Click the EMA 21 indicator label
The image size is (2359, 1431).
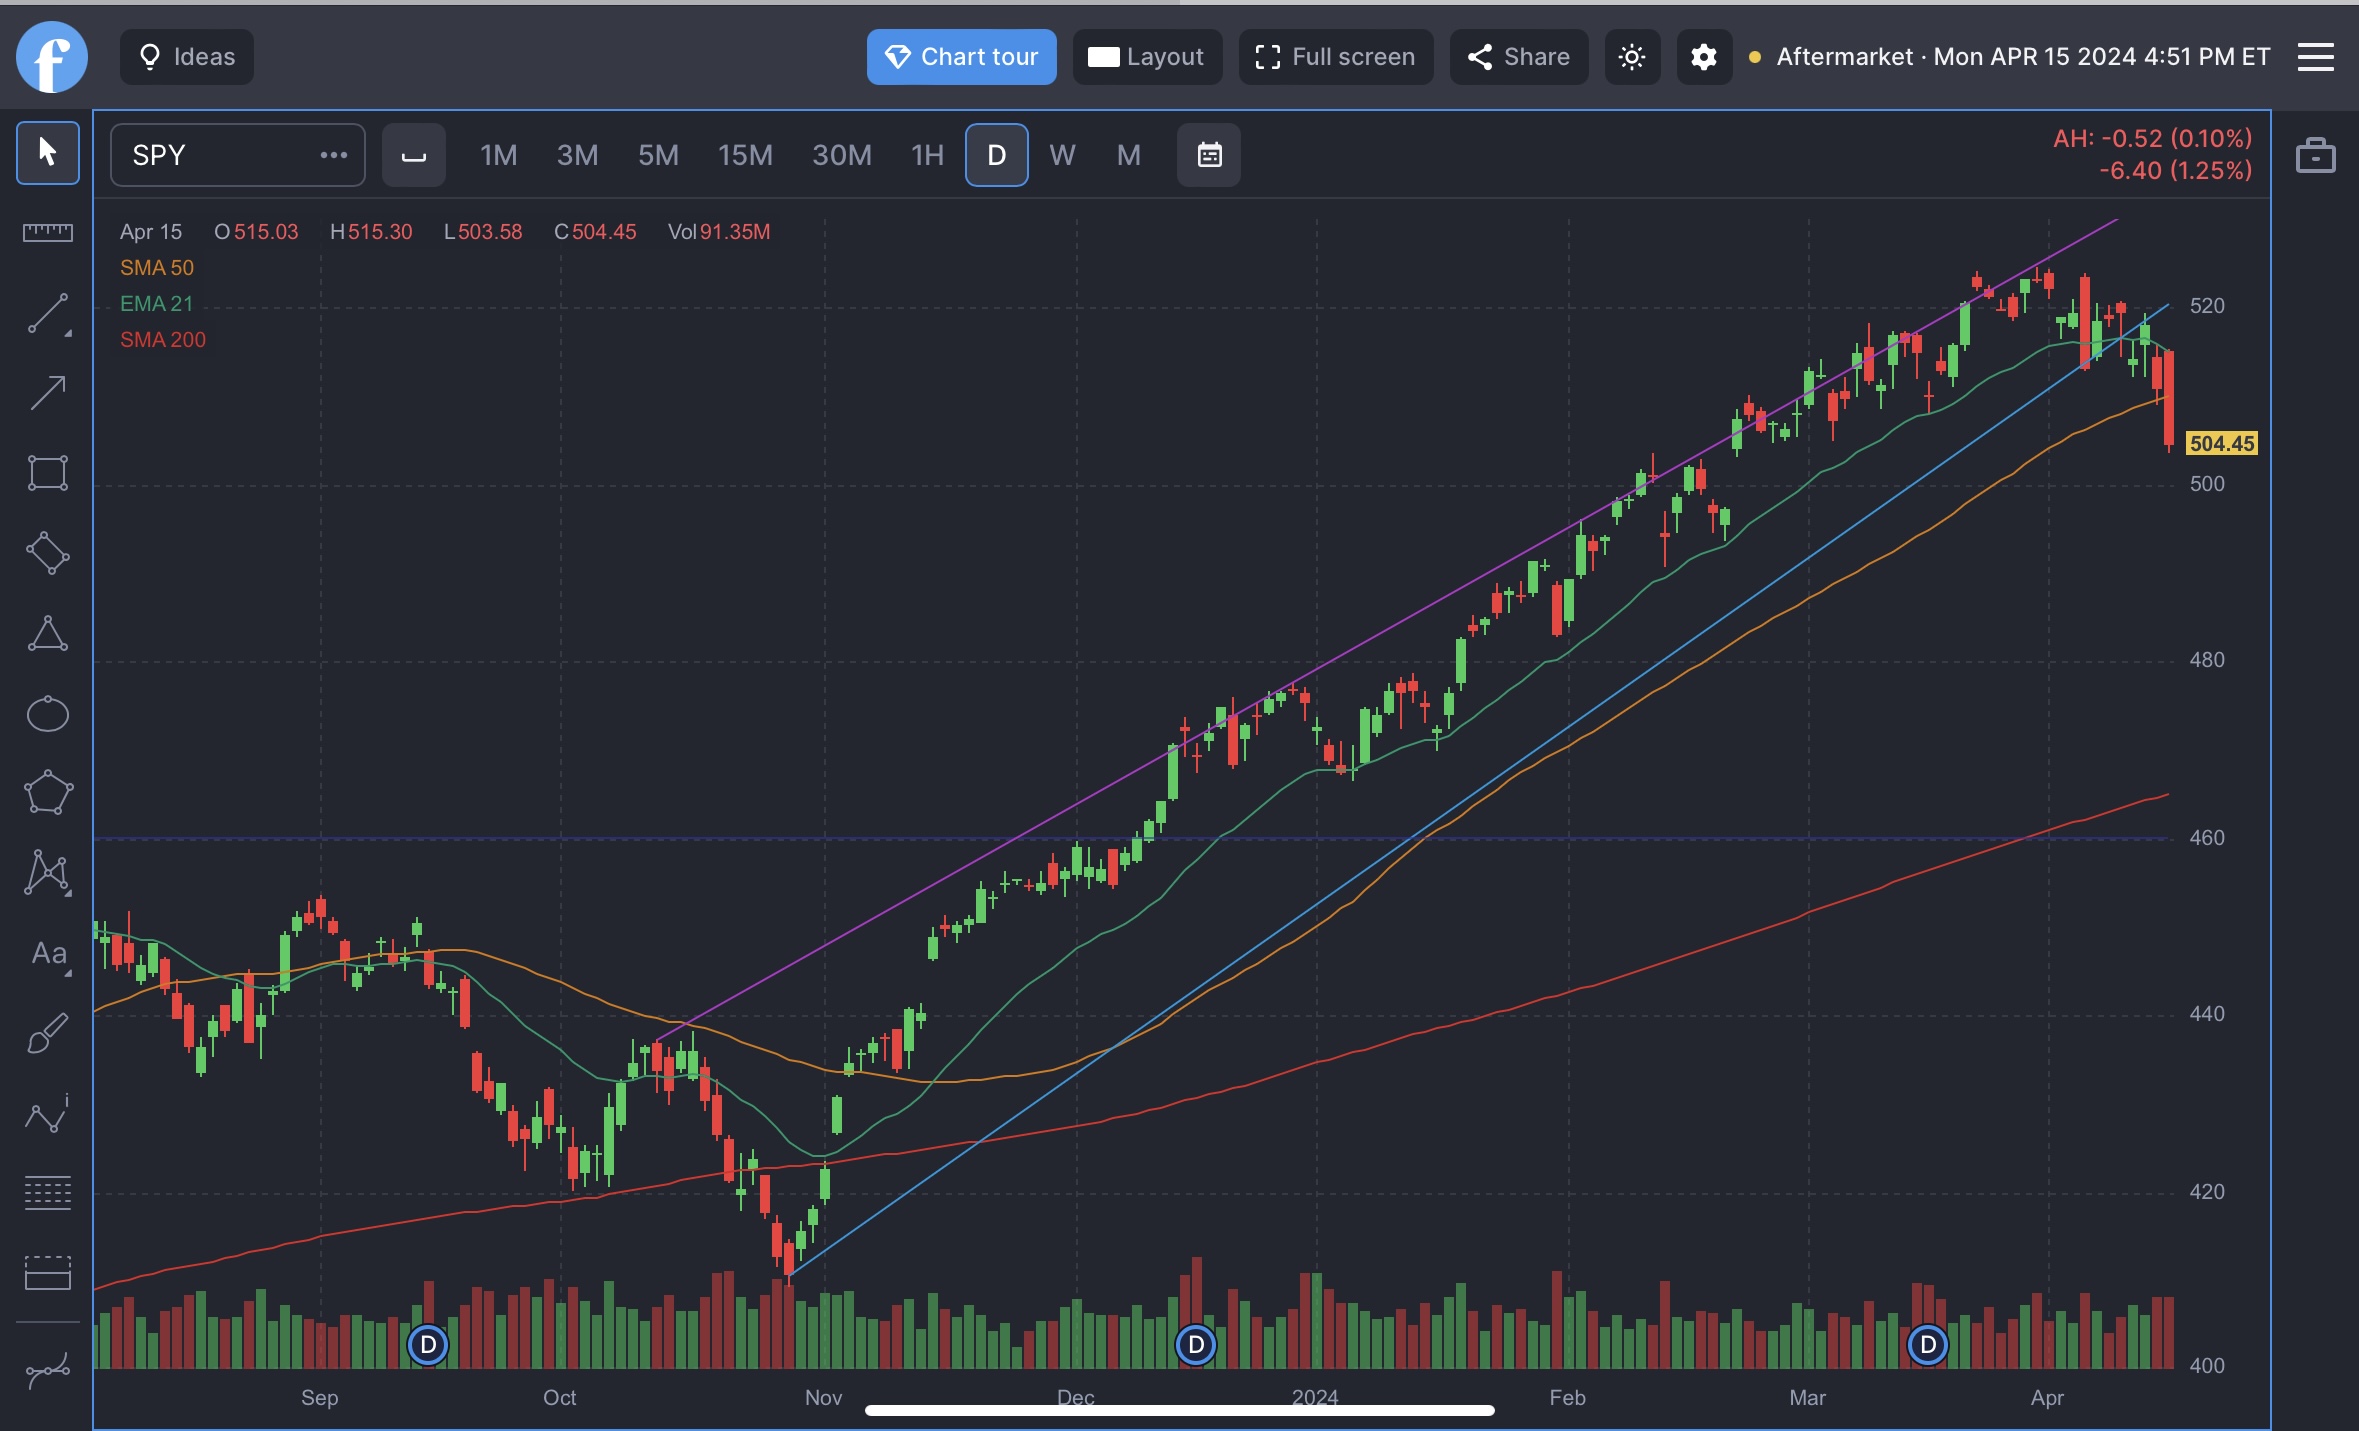[x=156, y=304]
